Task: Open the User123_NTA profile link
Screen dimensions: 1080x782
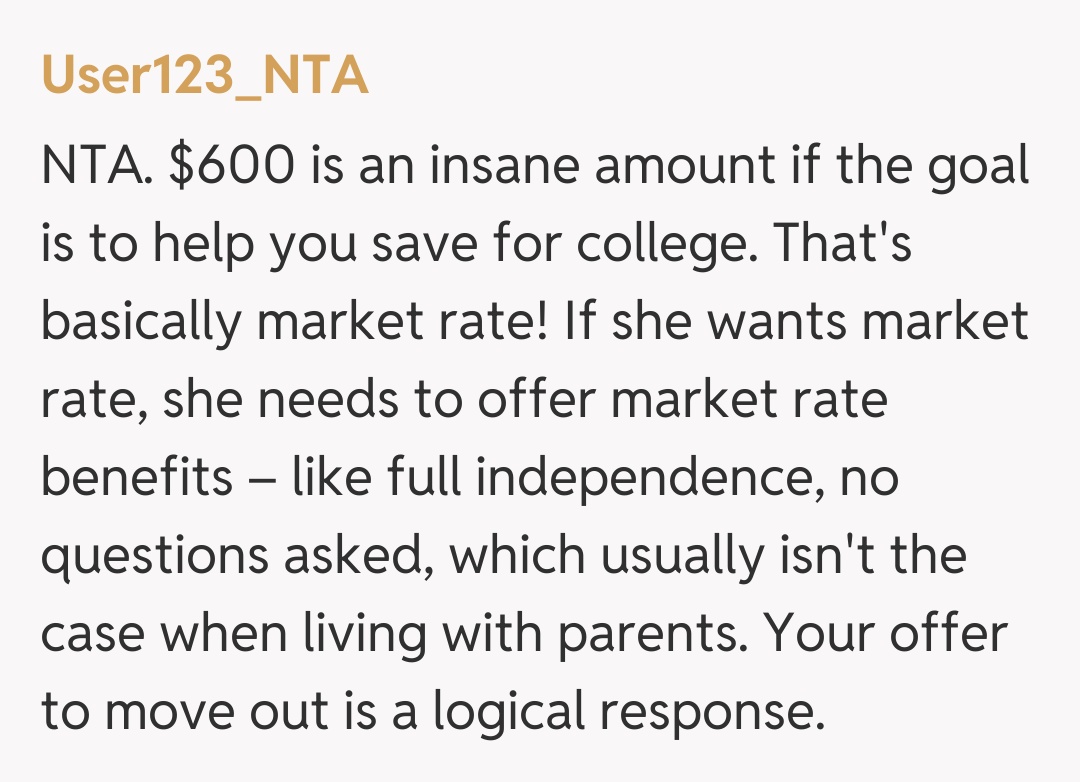Action: click(x=205, y=76)
